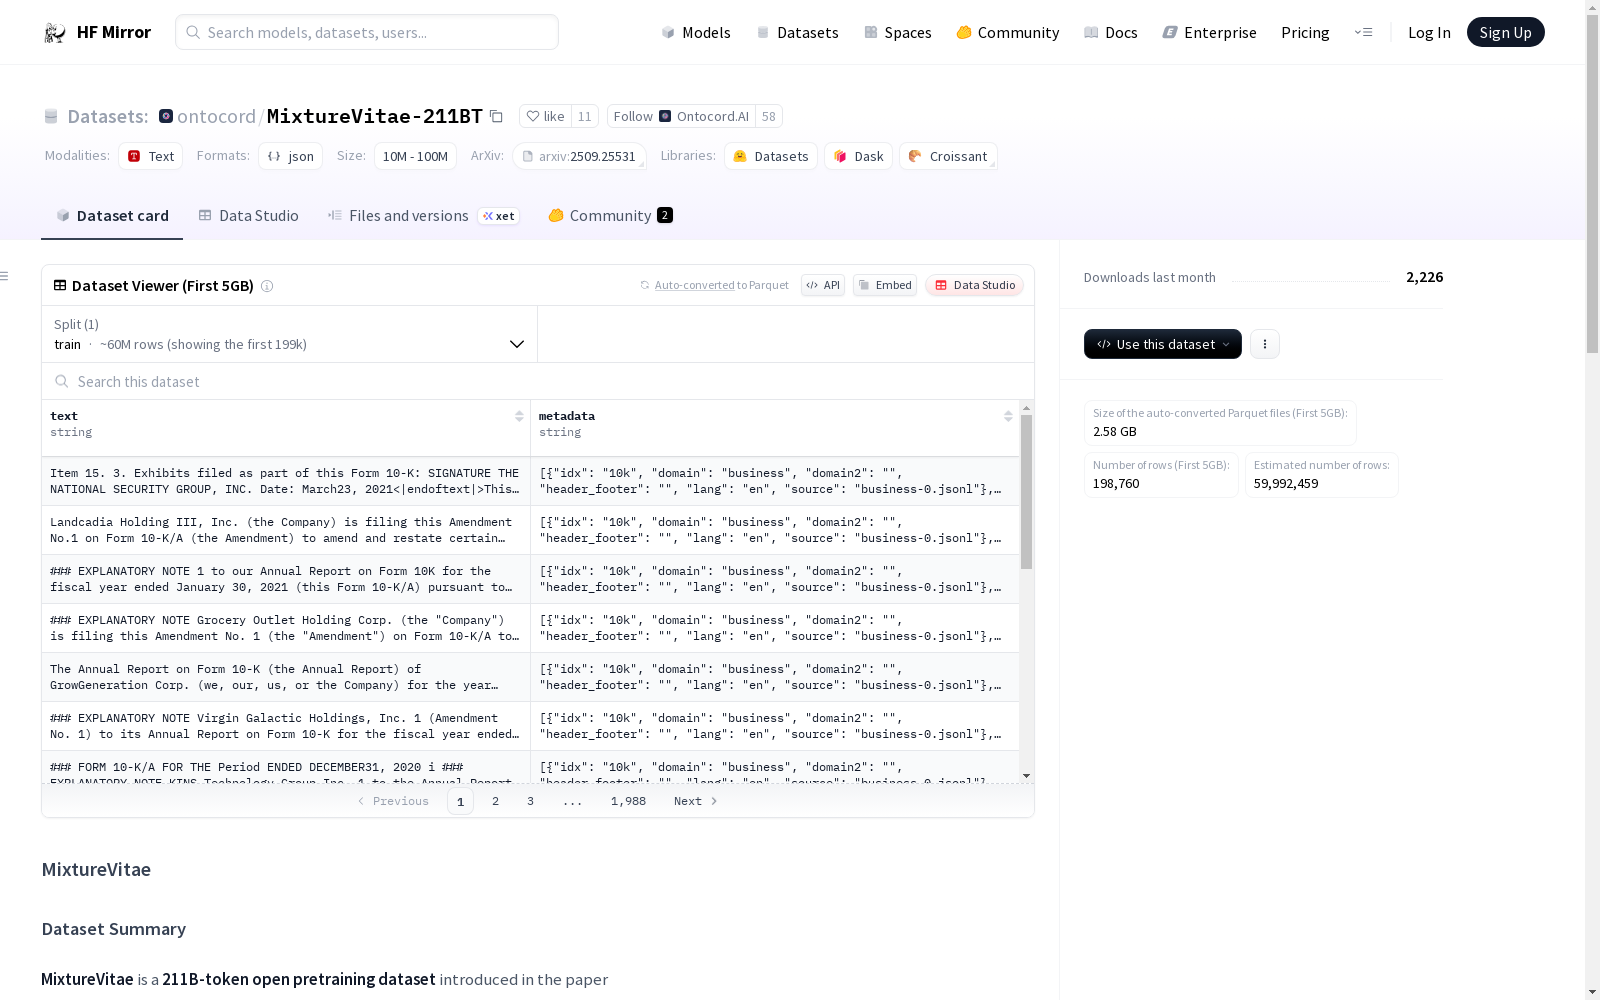Open the followers count 58
The image size is (1600, 1000).
pos(769,116)
